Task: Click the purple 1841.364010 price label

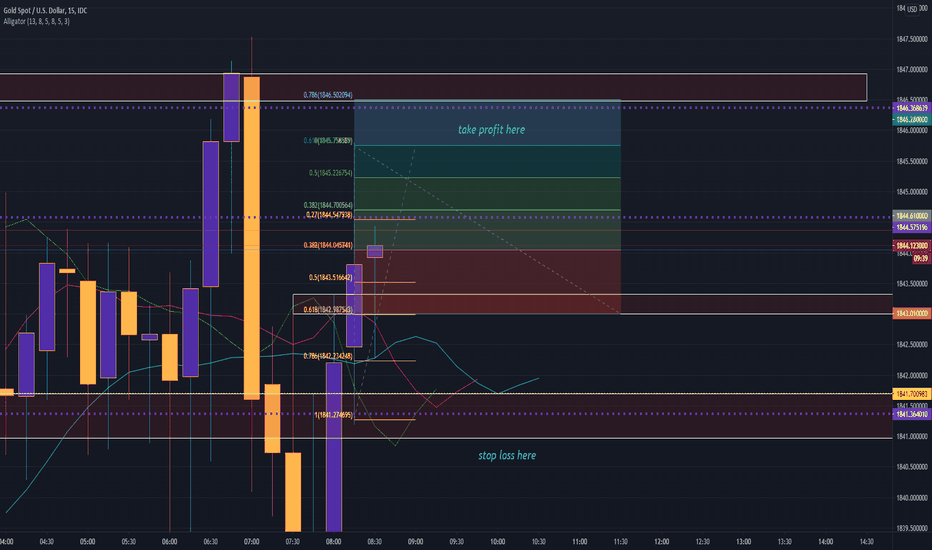Action: pyautogui.click(x=912, y=414)
